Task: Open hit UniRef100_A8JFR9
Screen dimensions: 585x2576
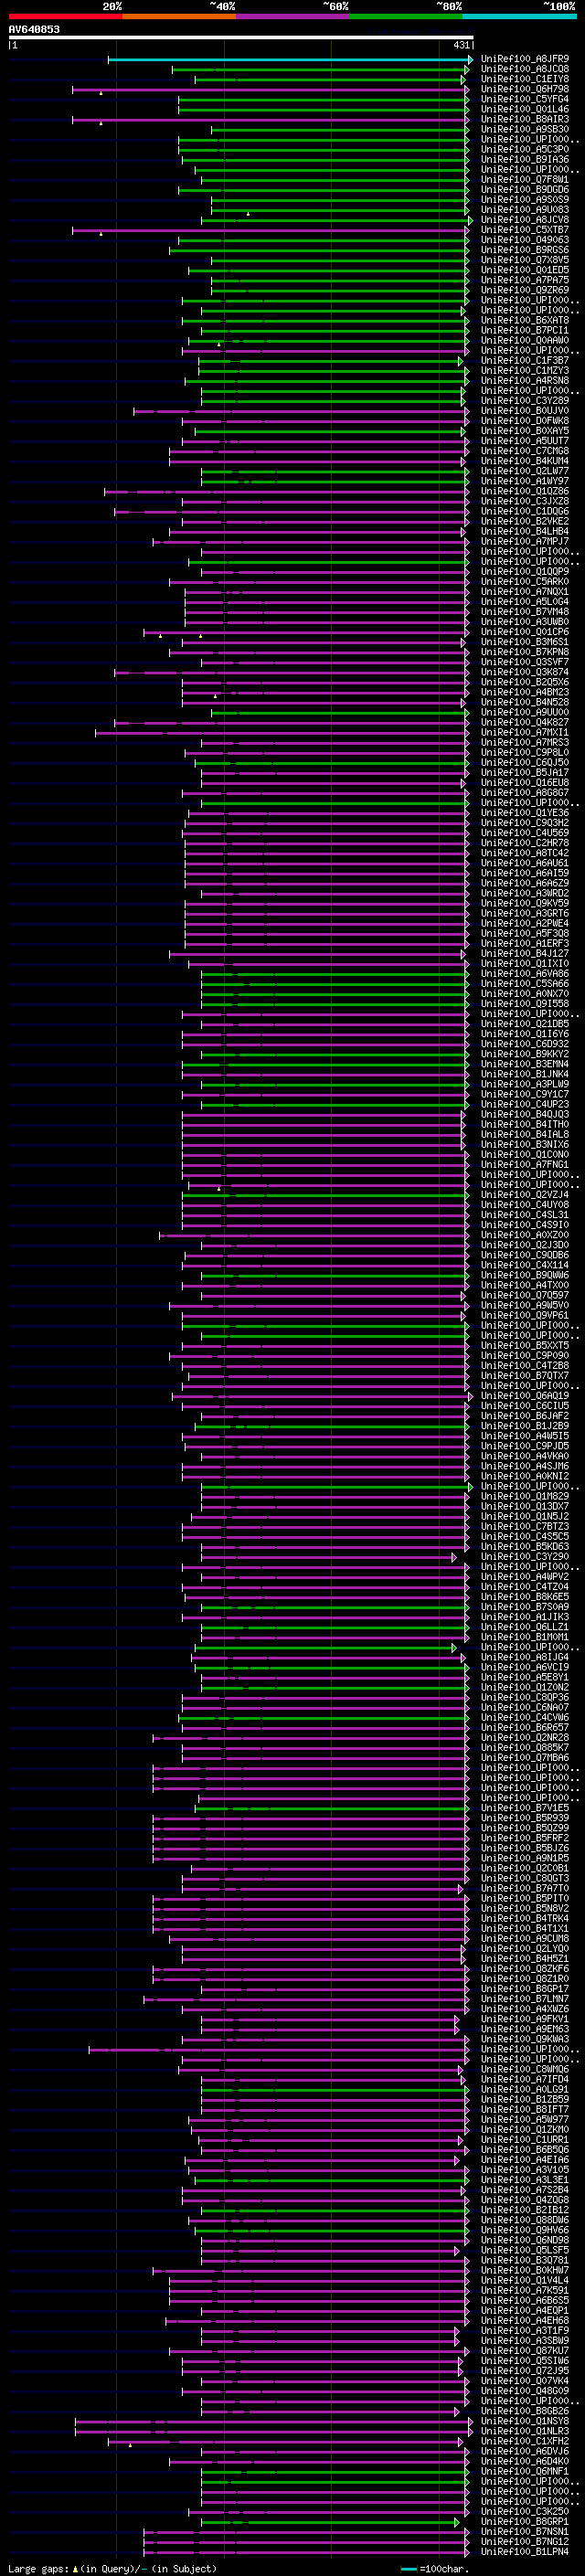Action: pos(525,59)
